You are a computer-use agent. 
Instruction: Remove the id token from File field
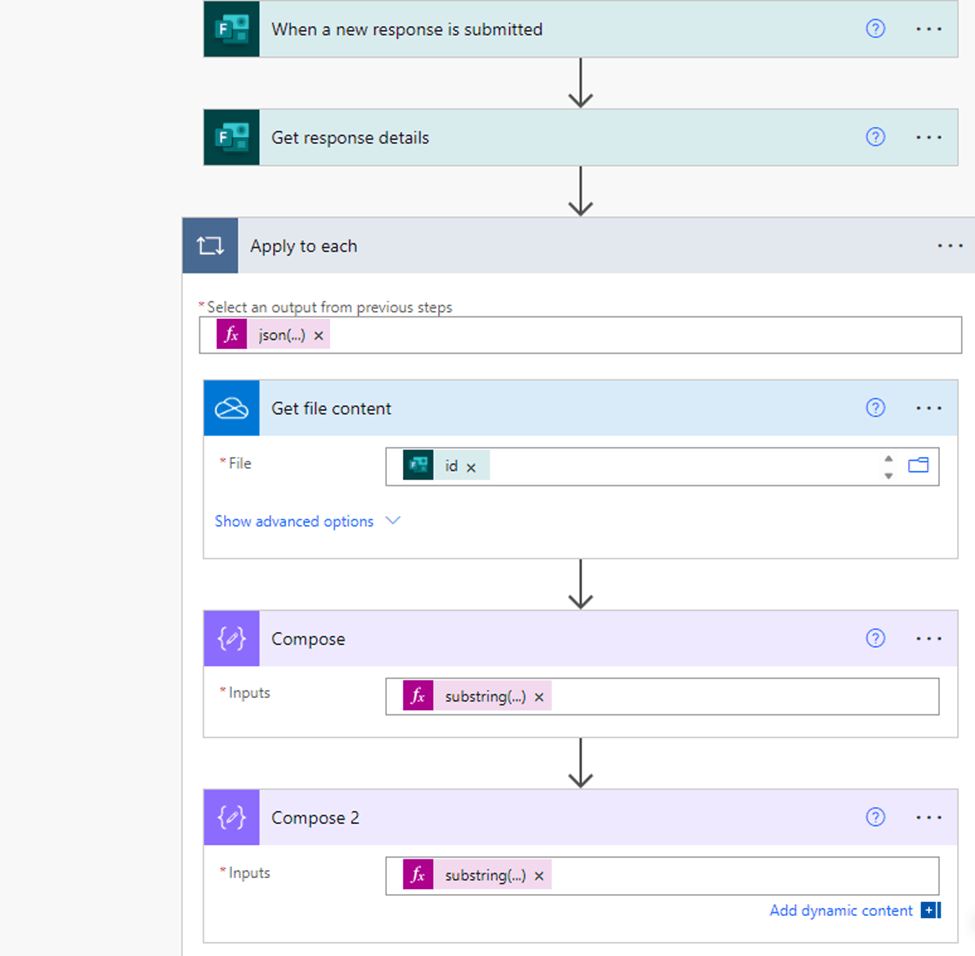471,468
